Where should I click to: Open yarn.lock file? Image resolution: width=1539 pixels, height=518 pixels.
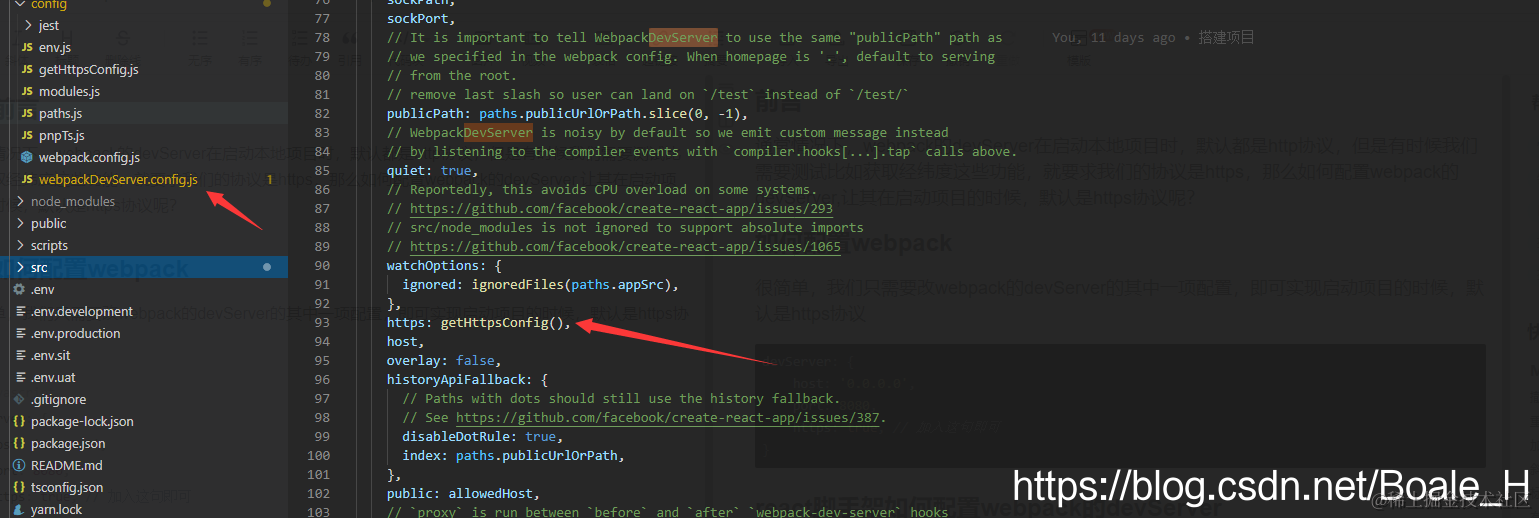point(57,509)
